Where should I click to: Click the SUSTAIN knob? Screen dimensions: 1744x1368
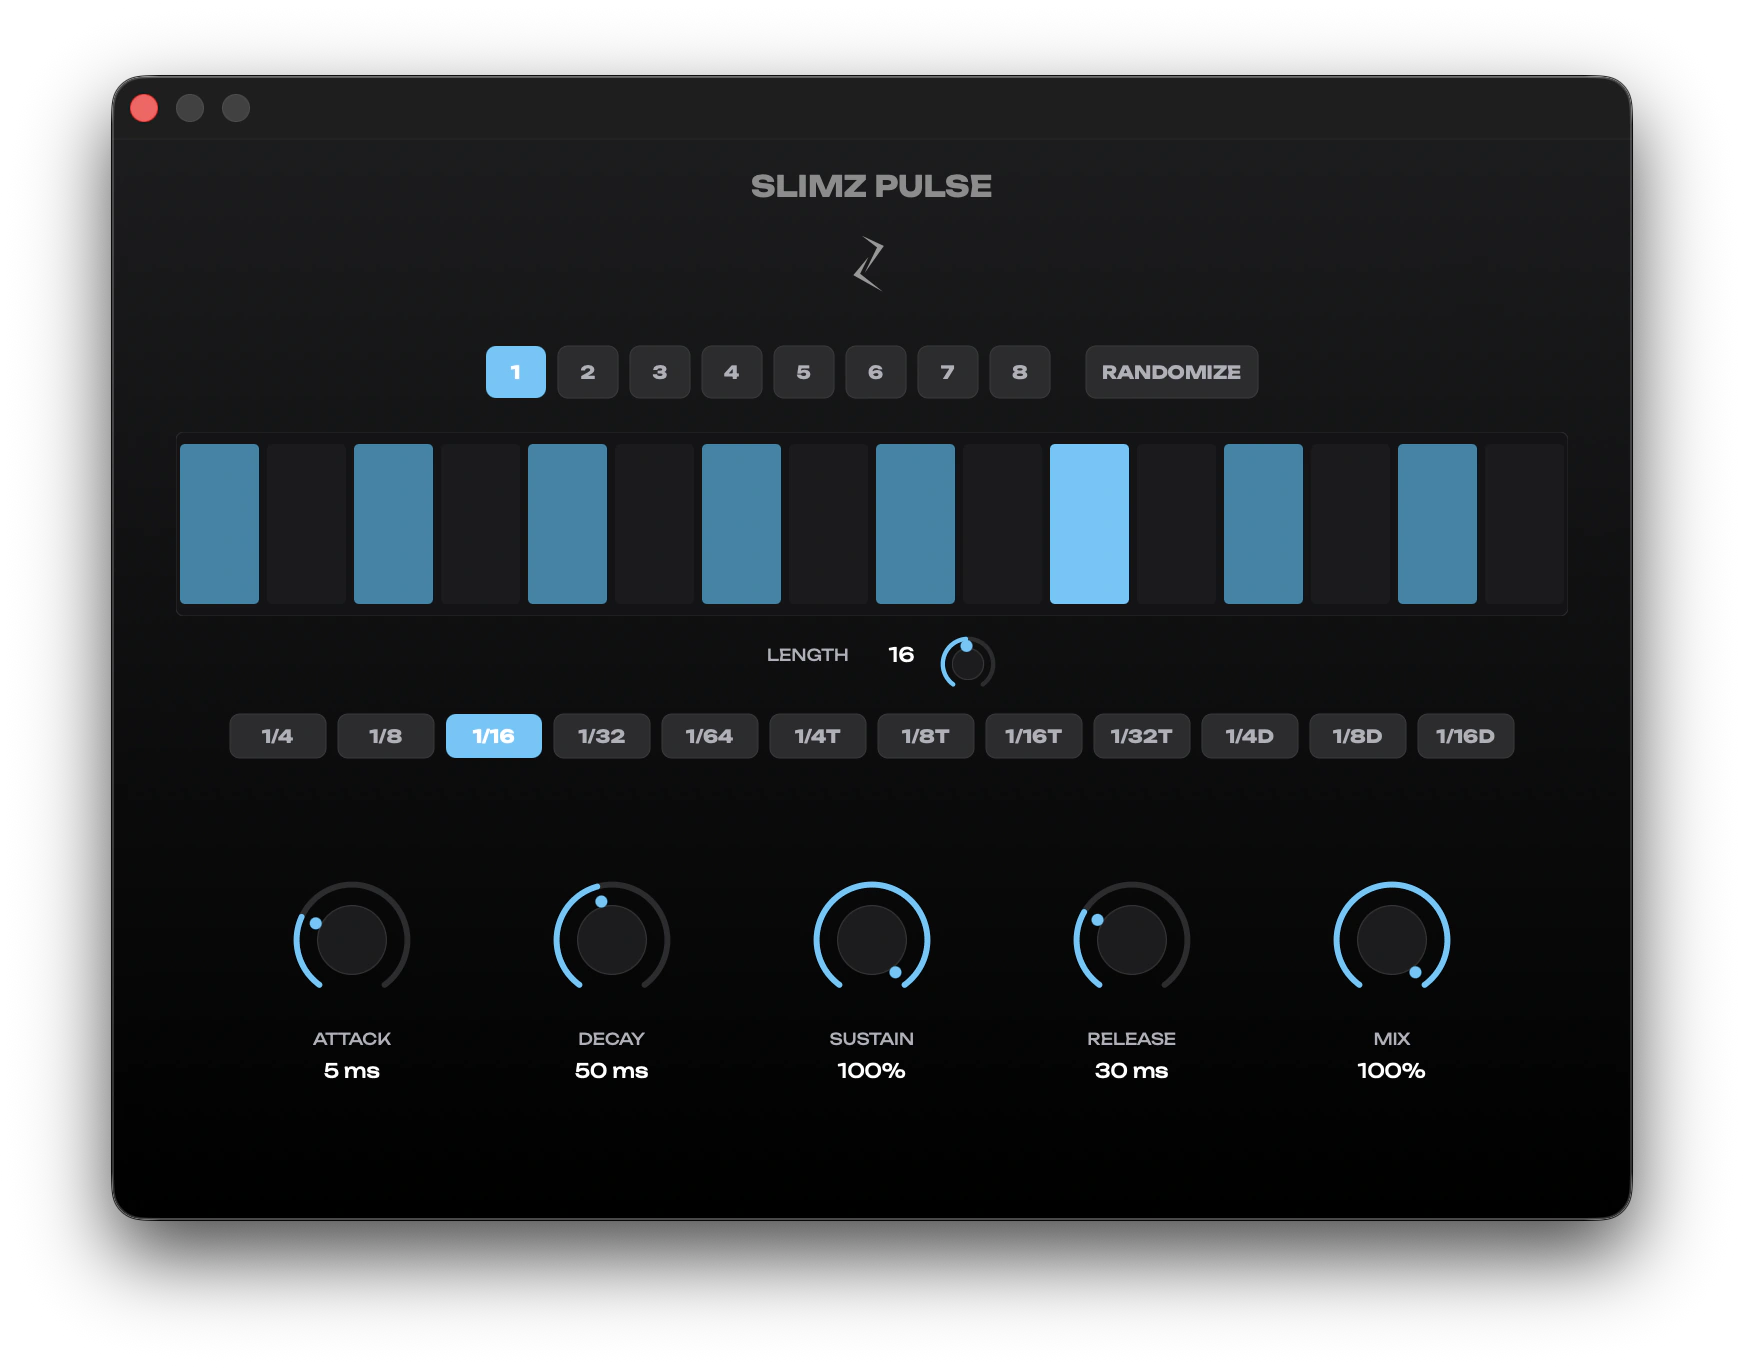click(x=872, y=940)
